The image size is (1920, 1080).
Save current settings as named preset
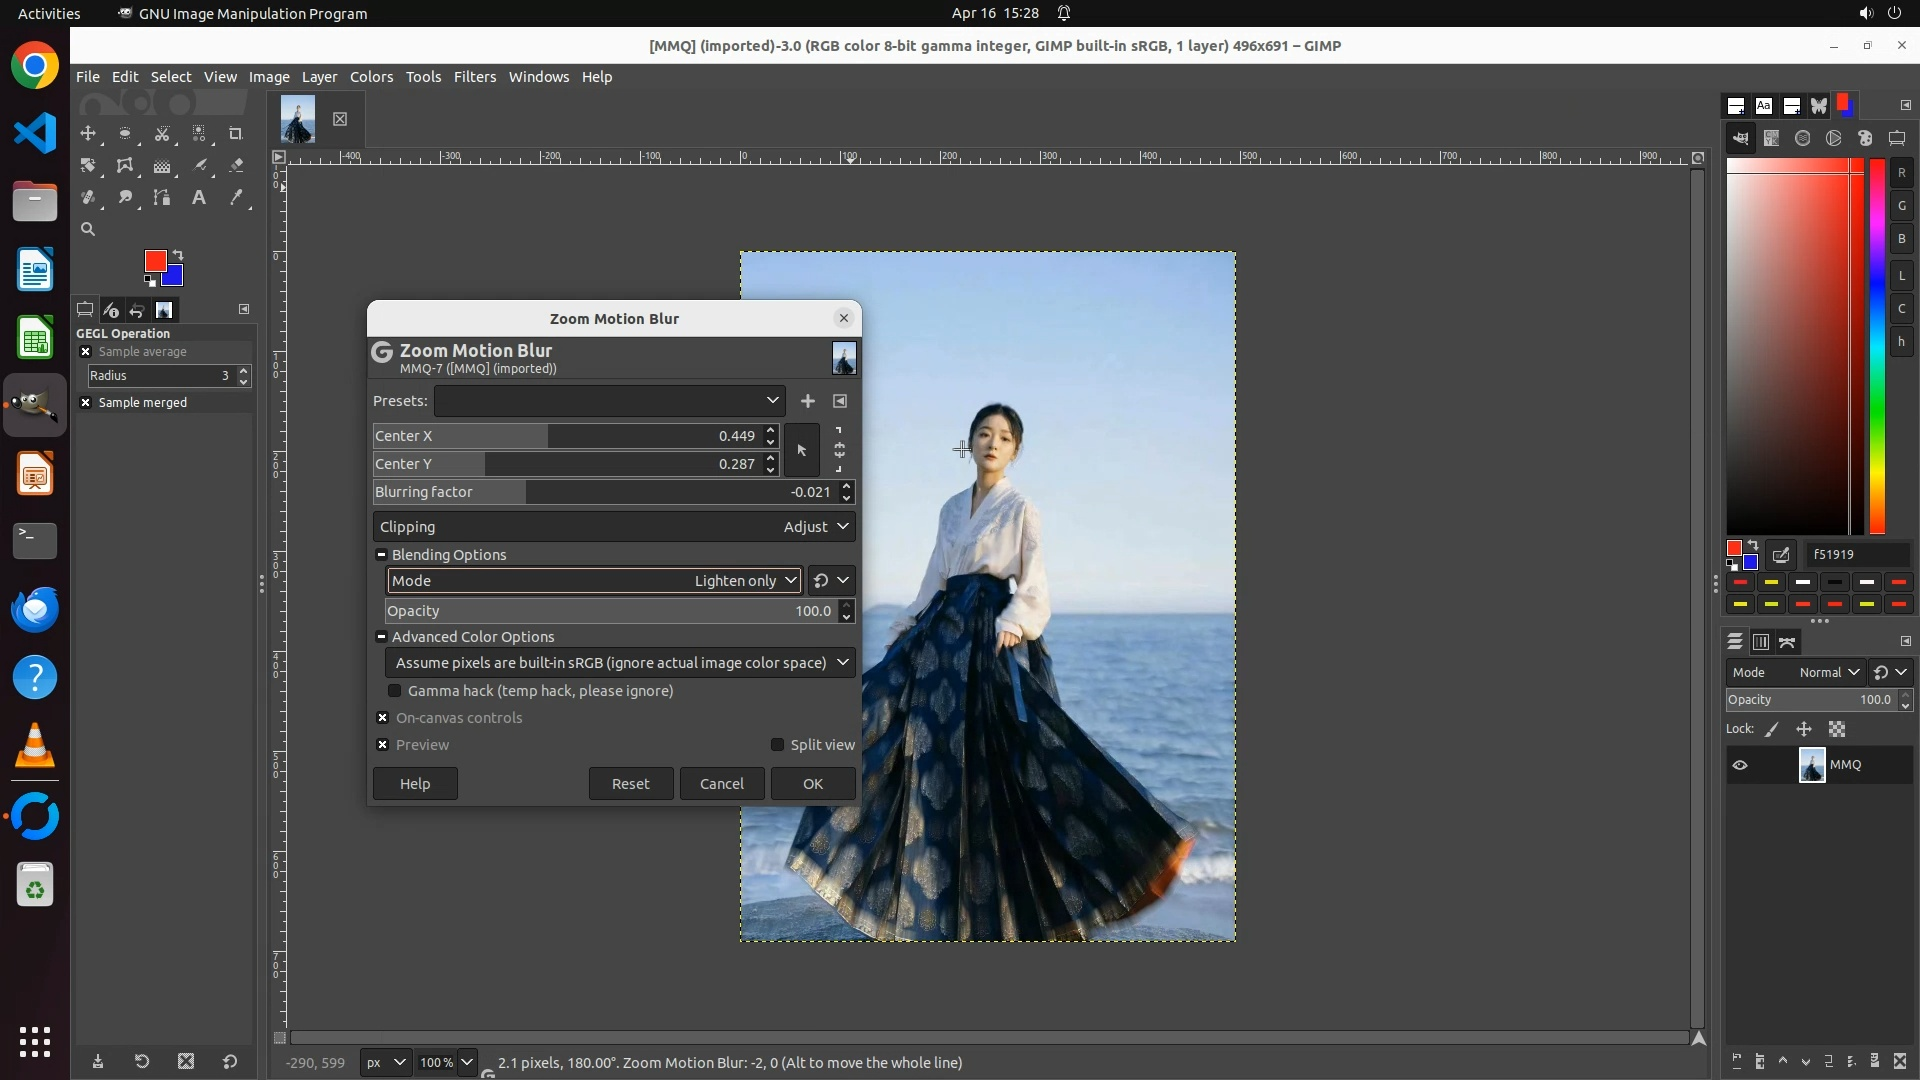pos(807,401)
